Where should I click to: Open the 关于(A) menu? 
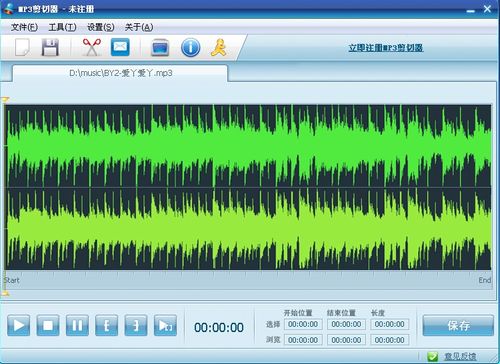(x=139, y=27)
